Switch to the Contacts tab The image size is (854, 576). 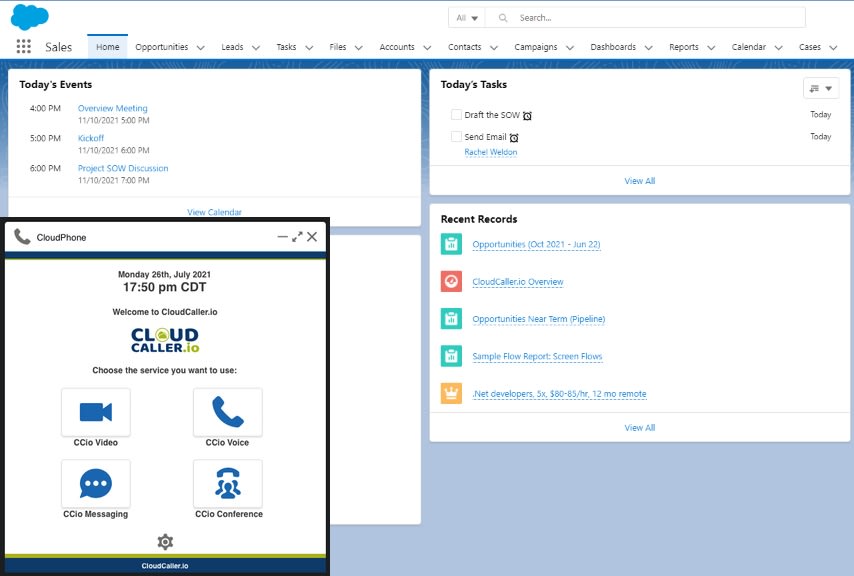tap(465, 47)
